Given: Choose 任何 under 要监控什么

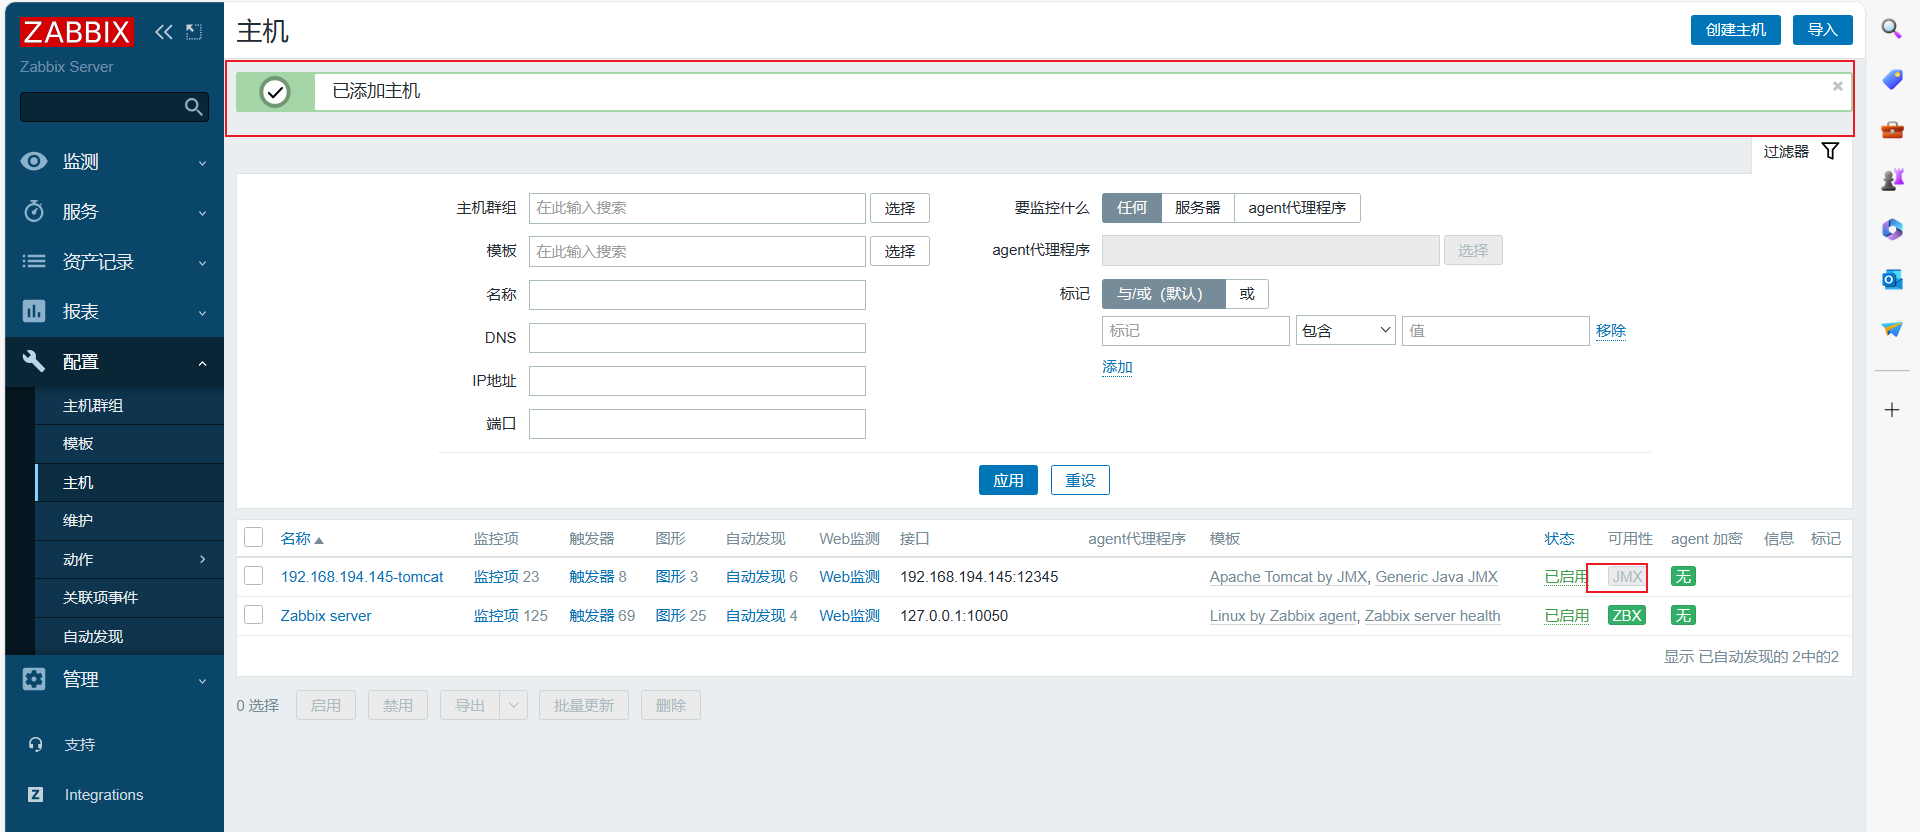Looking at the screenshot, I should coord(1132,208).
